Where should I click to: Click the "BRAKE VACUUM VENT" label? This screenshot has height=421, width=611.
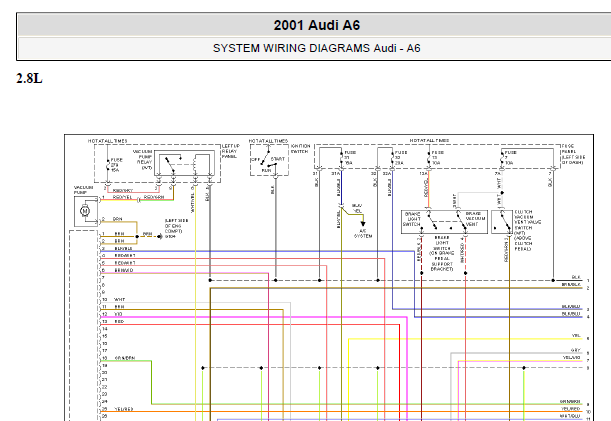coord(475,219)
